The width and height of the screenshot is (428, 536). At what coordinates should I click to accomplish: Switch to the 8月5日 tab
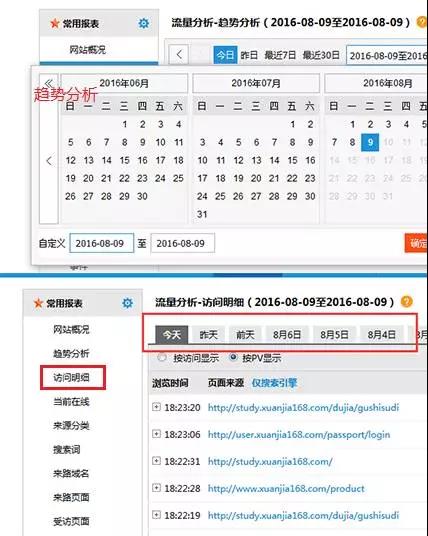click(x=334, y=334)
